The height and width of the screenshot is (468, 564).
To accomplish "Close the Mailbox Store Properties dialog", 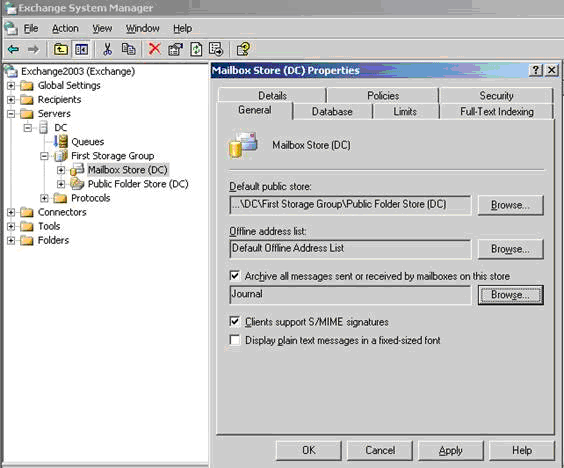I will 551,70.
